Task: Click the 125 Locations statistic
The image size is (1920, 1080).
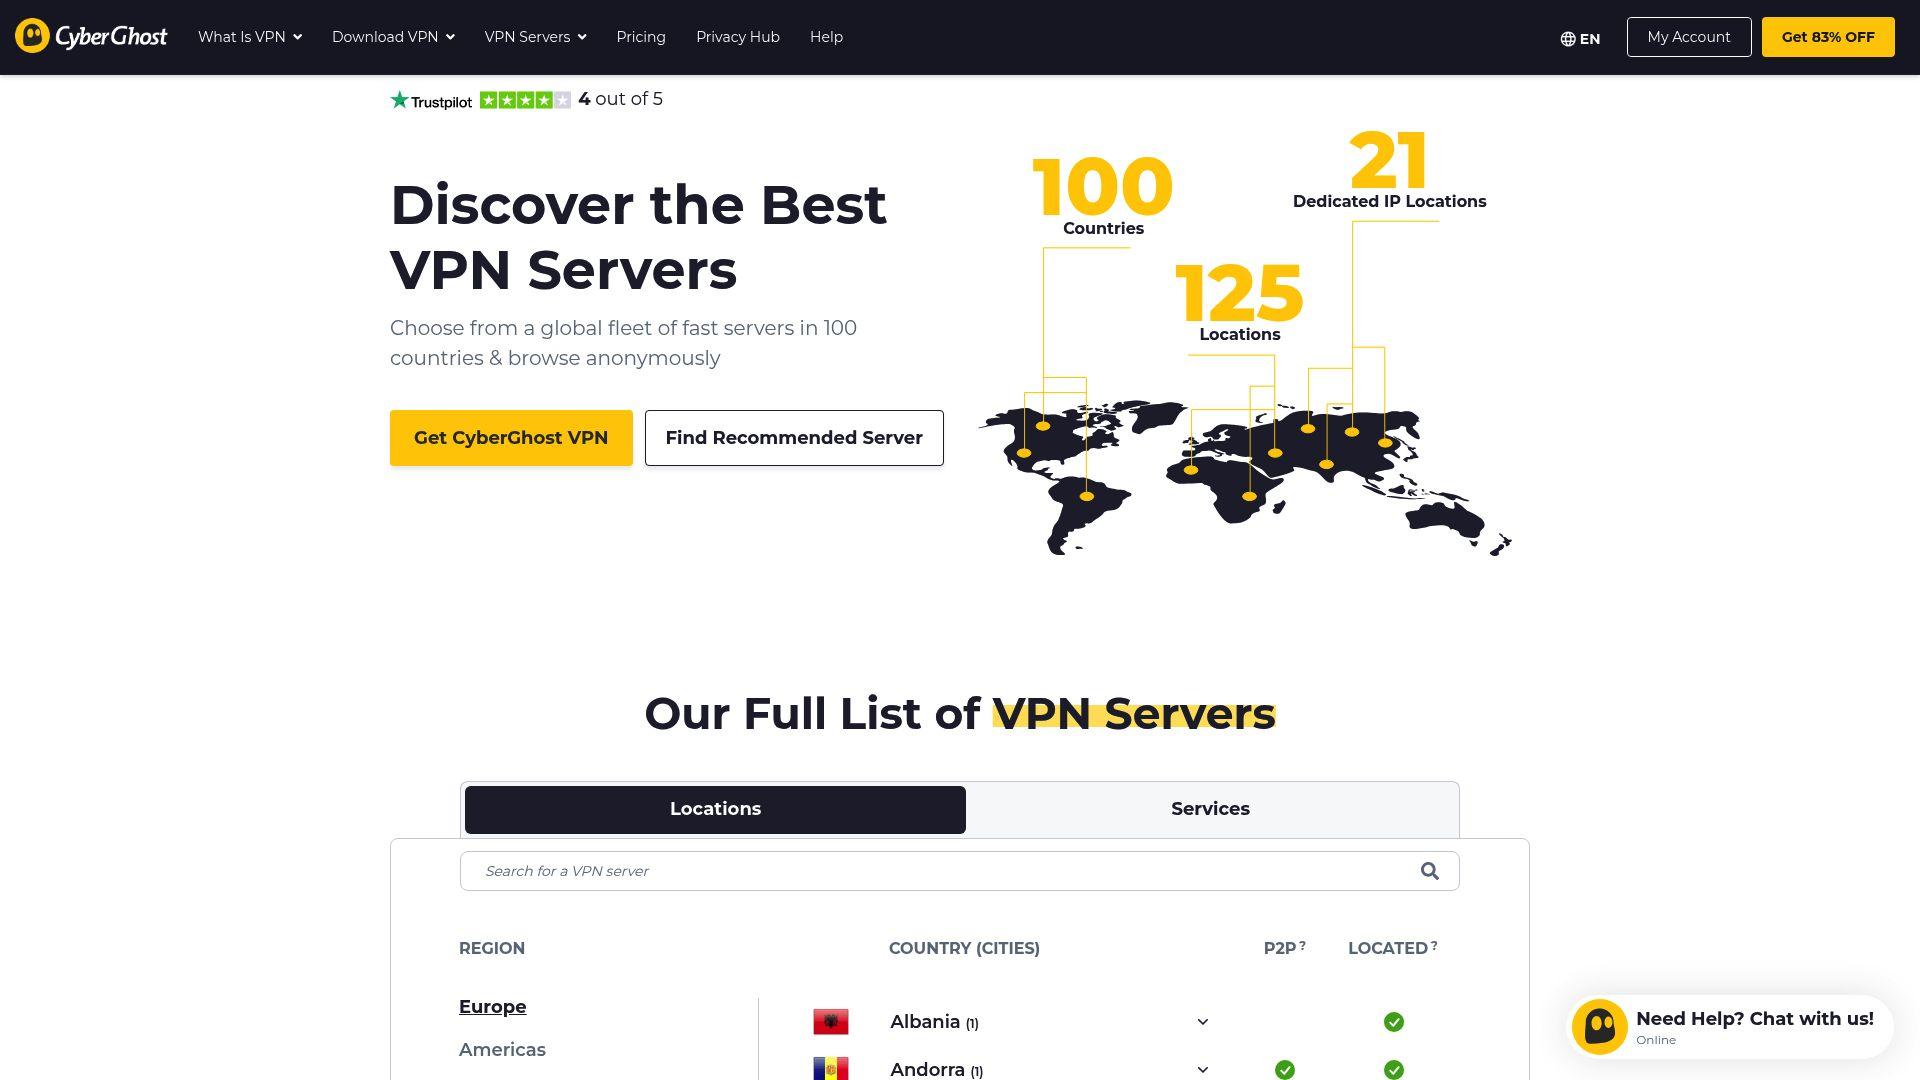Action: [1240, 302]
